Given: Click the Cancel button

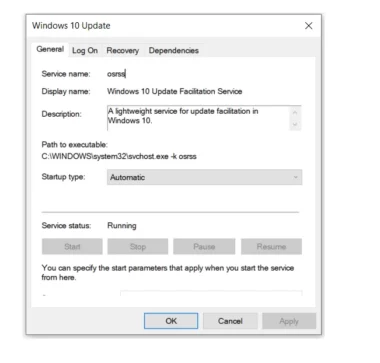Looking at the screenshot, I should click(x=230, y=321).
